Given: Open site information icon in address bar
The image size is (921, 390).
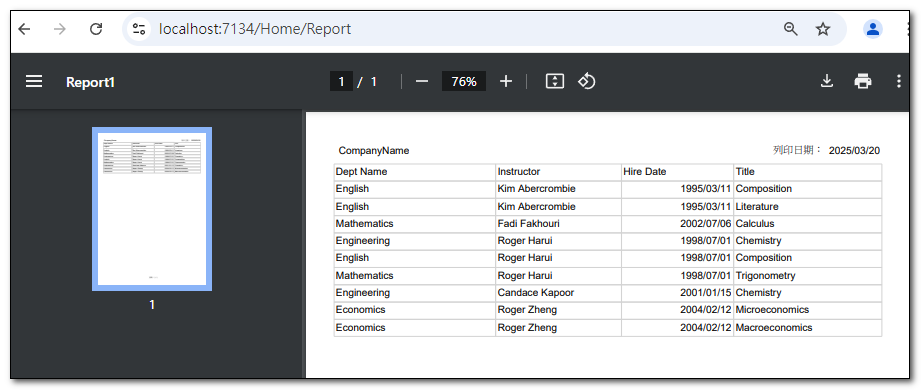Looking at the screenshot, I should coord(139,29).
